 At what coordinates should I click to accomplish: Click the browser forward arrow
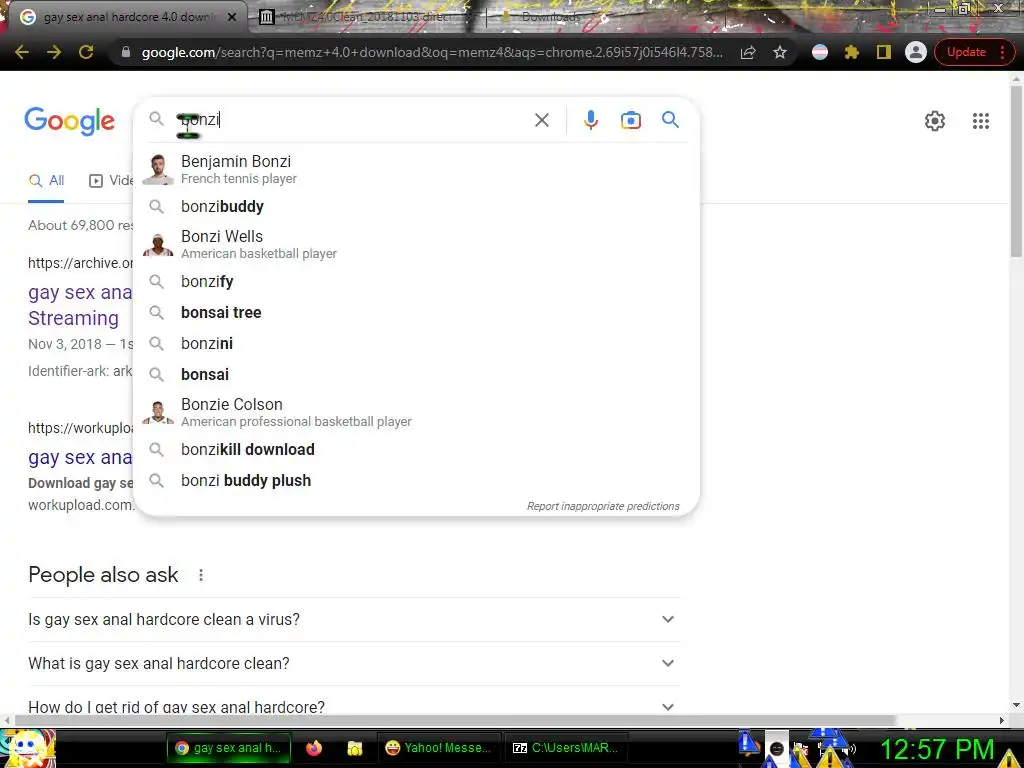pos(54,52)
